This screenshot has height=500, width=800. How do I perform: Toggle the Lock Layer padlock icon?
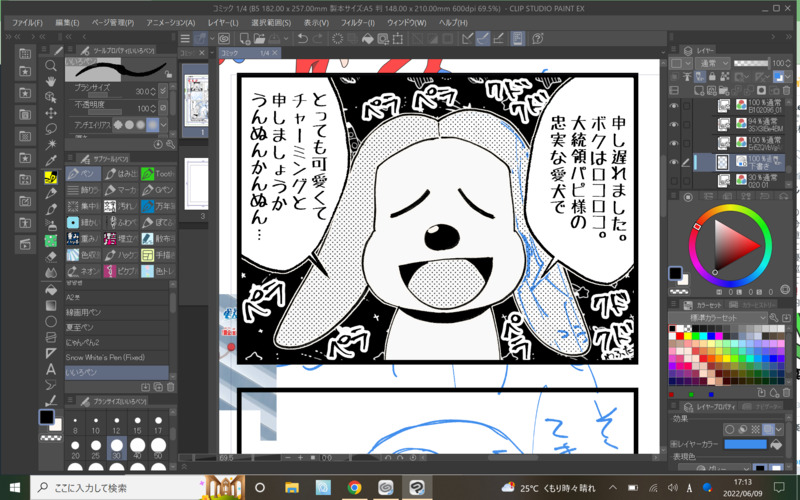point(712,77)
